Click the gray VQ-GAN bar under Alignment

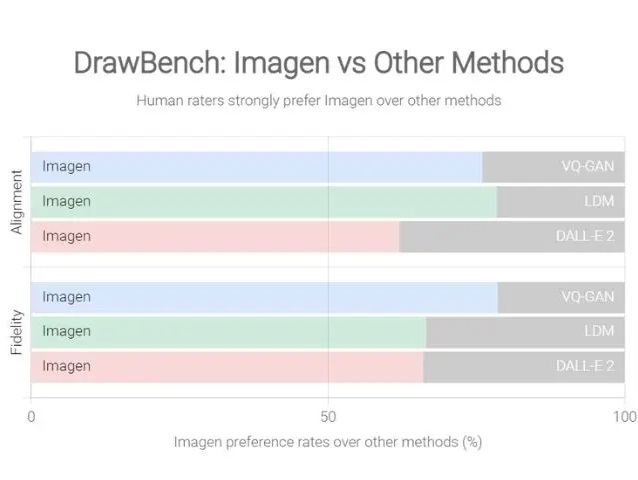[552, 166]
